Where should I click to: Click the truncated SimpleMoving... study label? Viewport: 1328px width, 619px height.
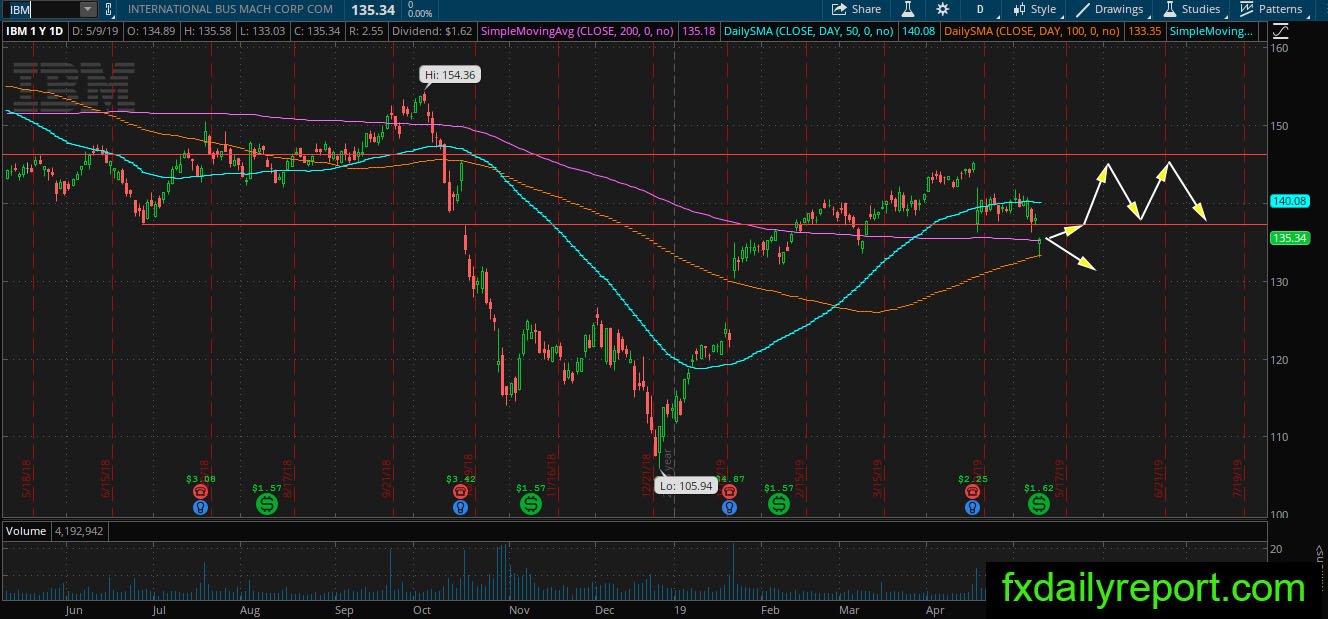click(1212, 31)
